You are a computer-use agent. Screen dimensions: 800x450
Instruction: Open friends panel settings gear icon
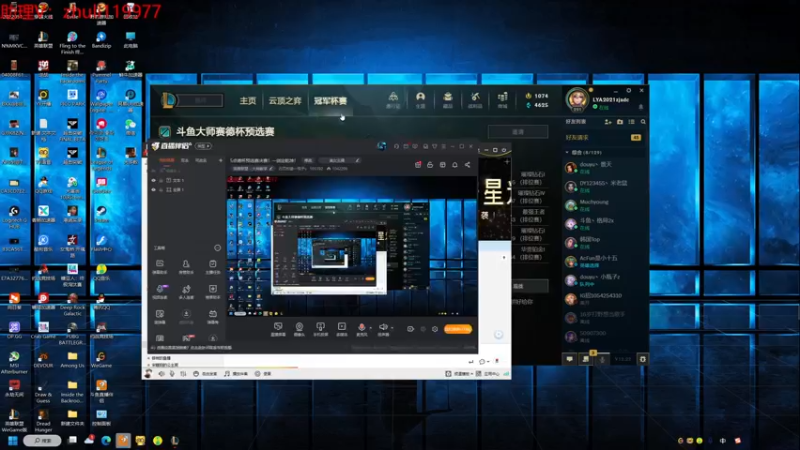pyautogui.click(x=642, y=359)
